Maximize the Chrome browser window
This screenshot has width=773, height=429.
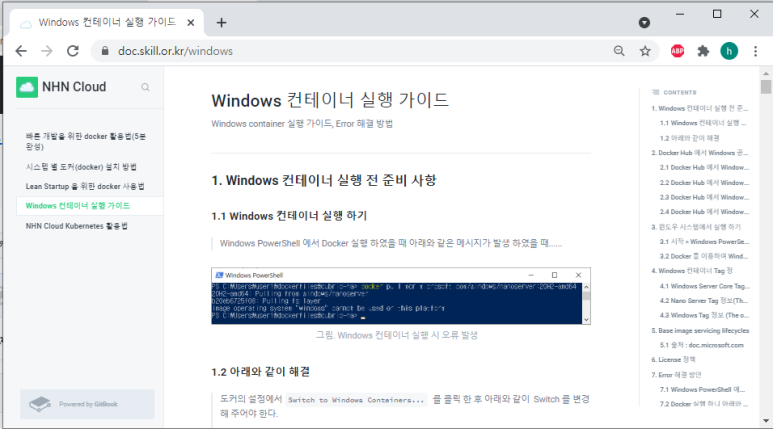[717, 14]
